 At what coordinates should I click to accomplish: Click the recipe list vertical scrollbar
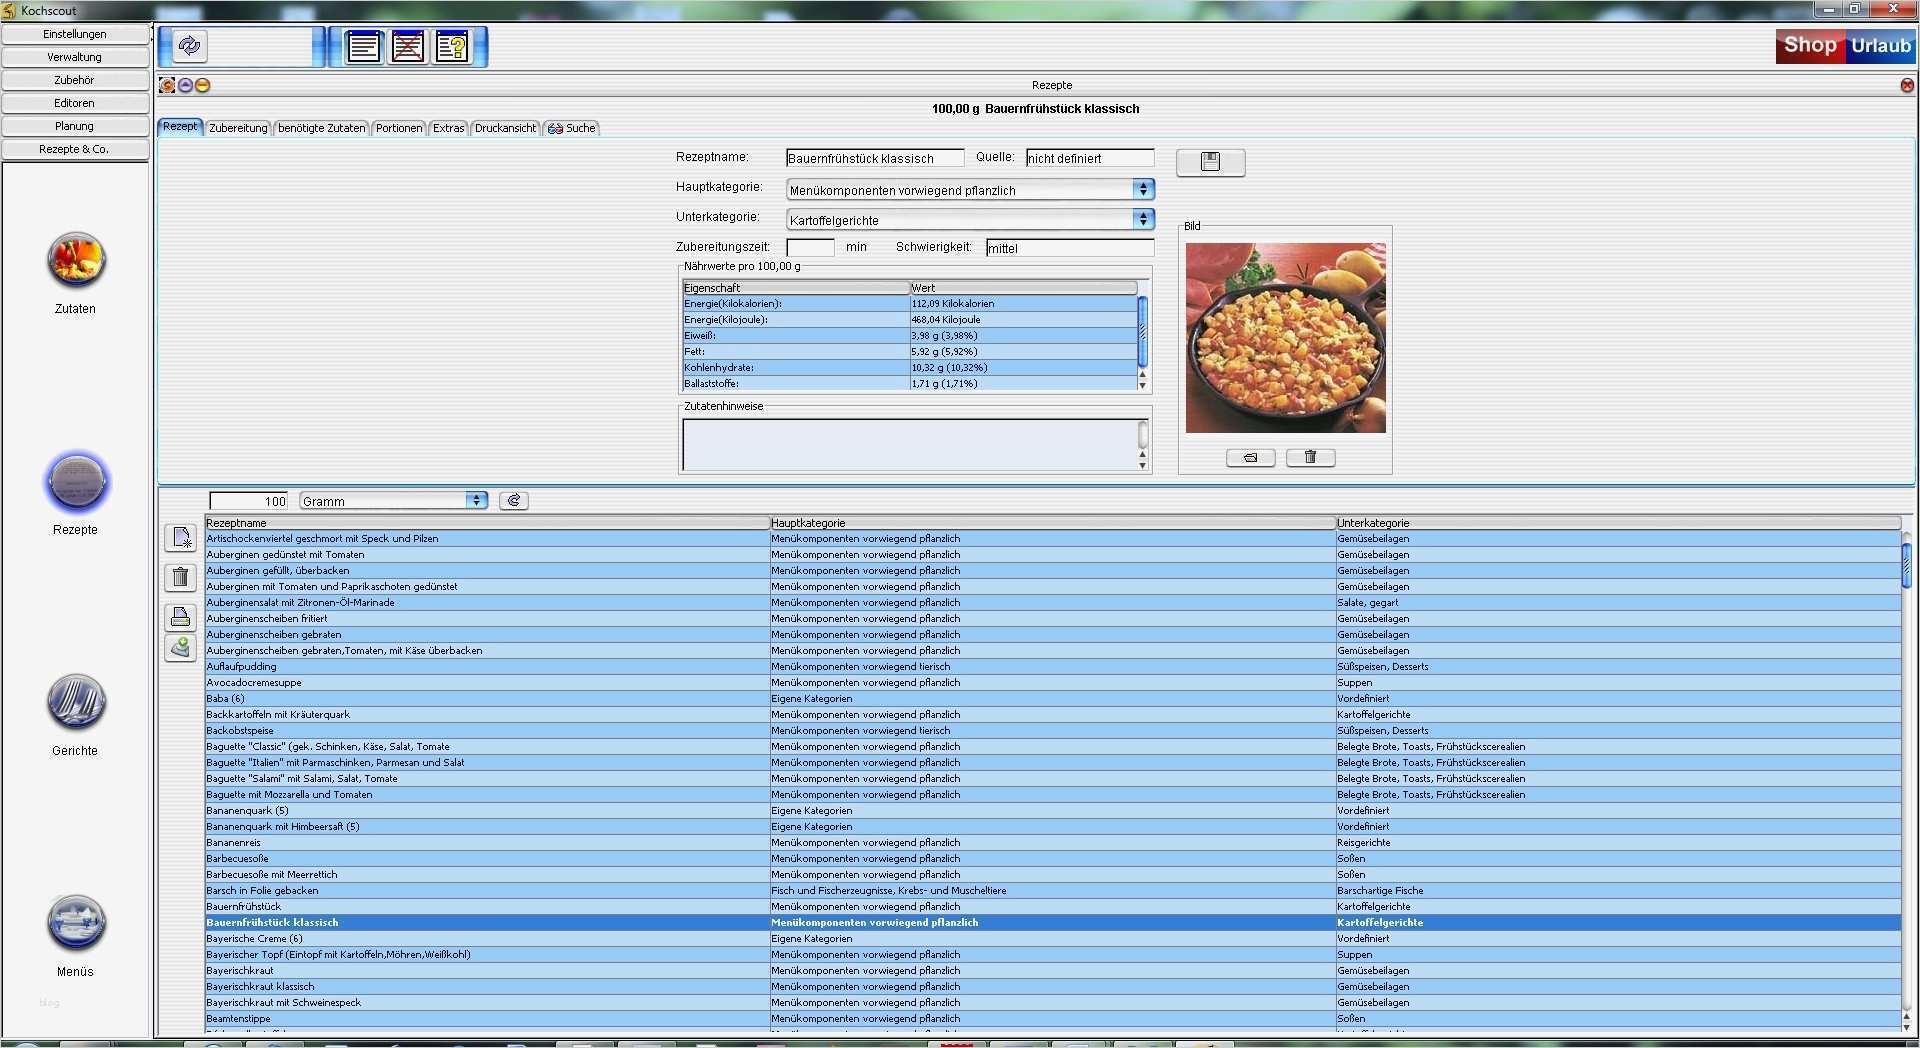pyautogui.click(x=1906, y=565)
